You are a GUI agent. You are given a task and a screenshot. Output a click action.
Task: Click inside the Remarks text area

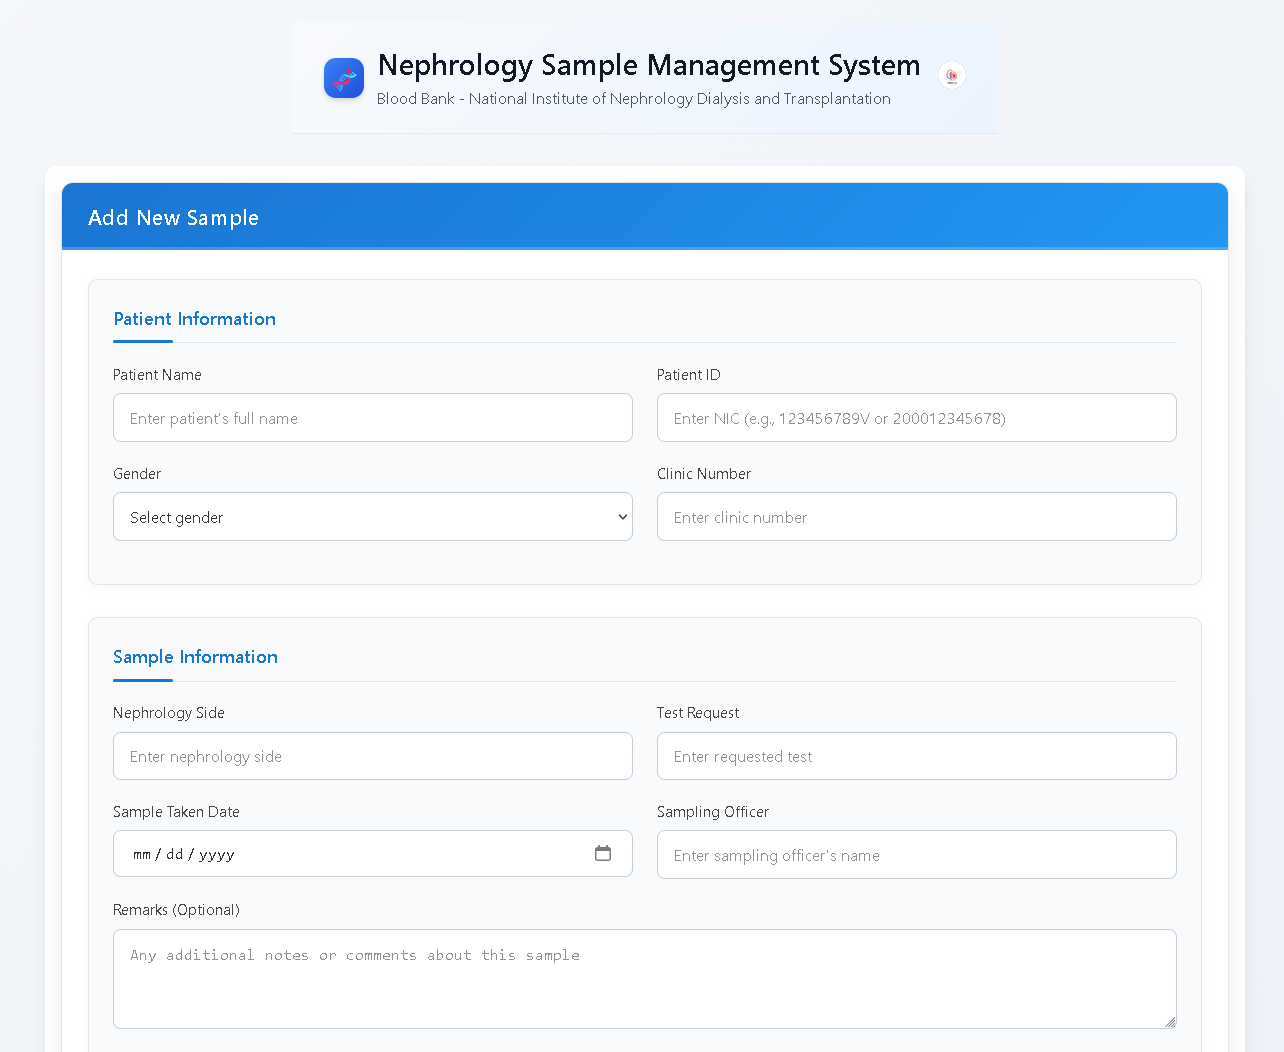(645, 979)
